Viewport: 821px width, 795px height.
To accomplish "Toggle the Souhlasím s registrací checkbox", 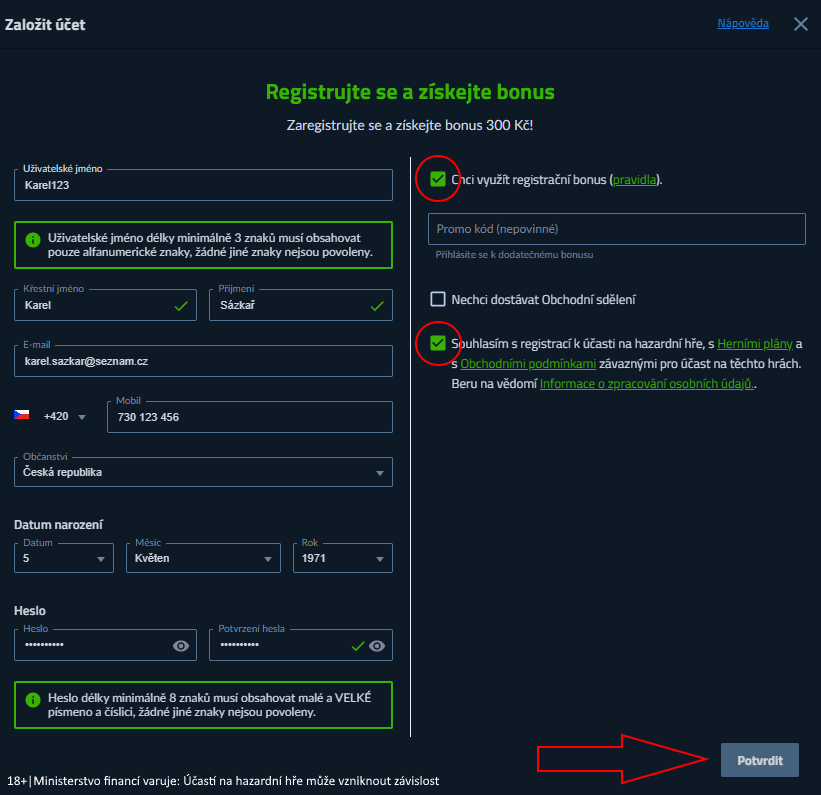I will tap(438, 343).
